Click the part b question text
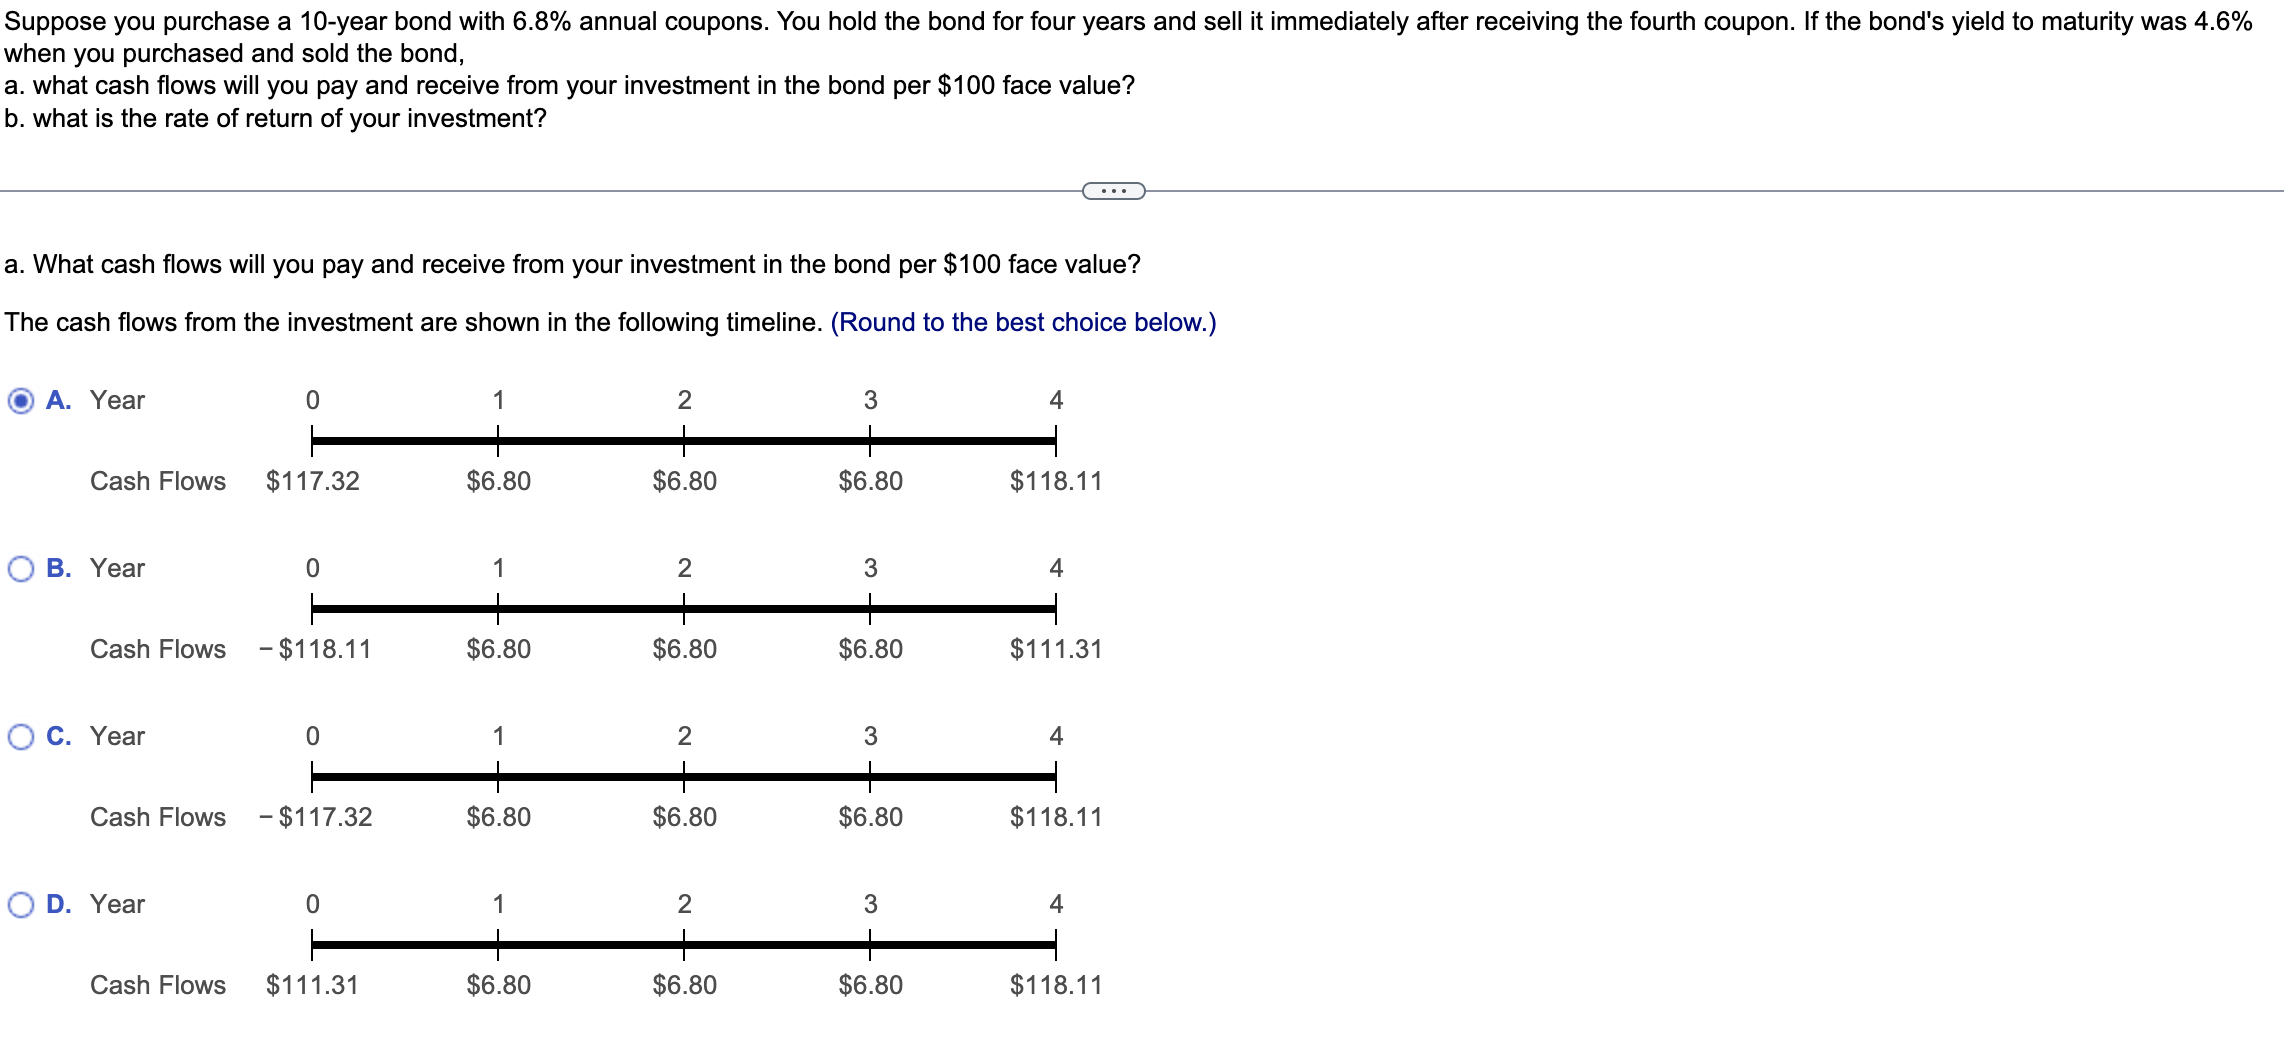The height and width of the screenshot is (1042, 2284). 274,117
